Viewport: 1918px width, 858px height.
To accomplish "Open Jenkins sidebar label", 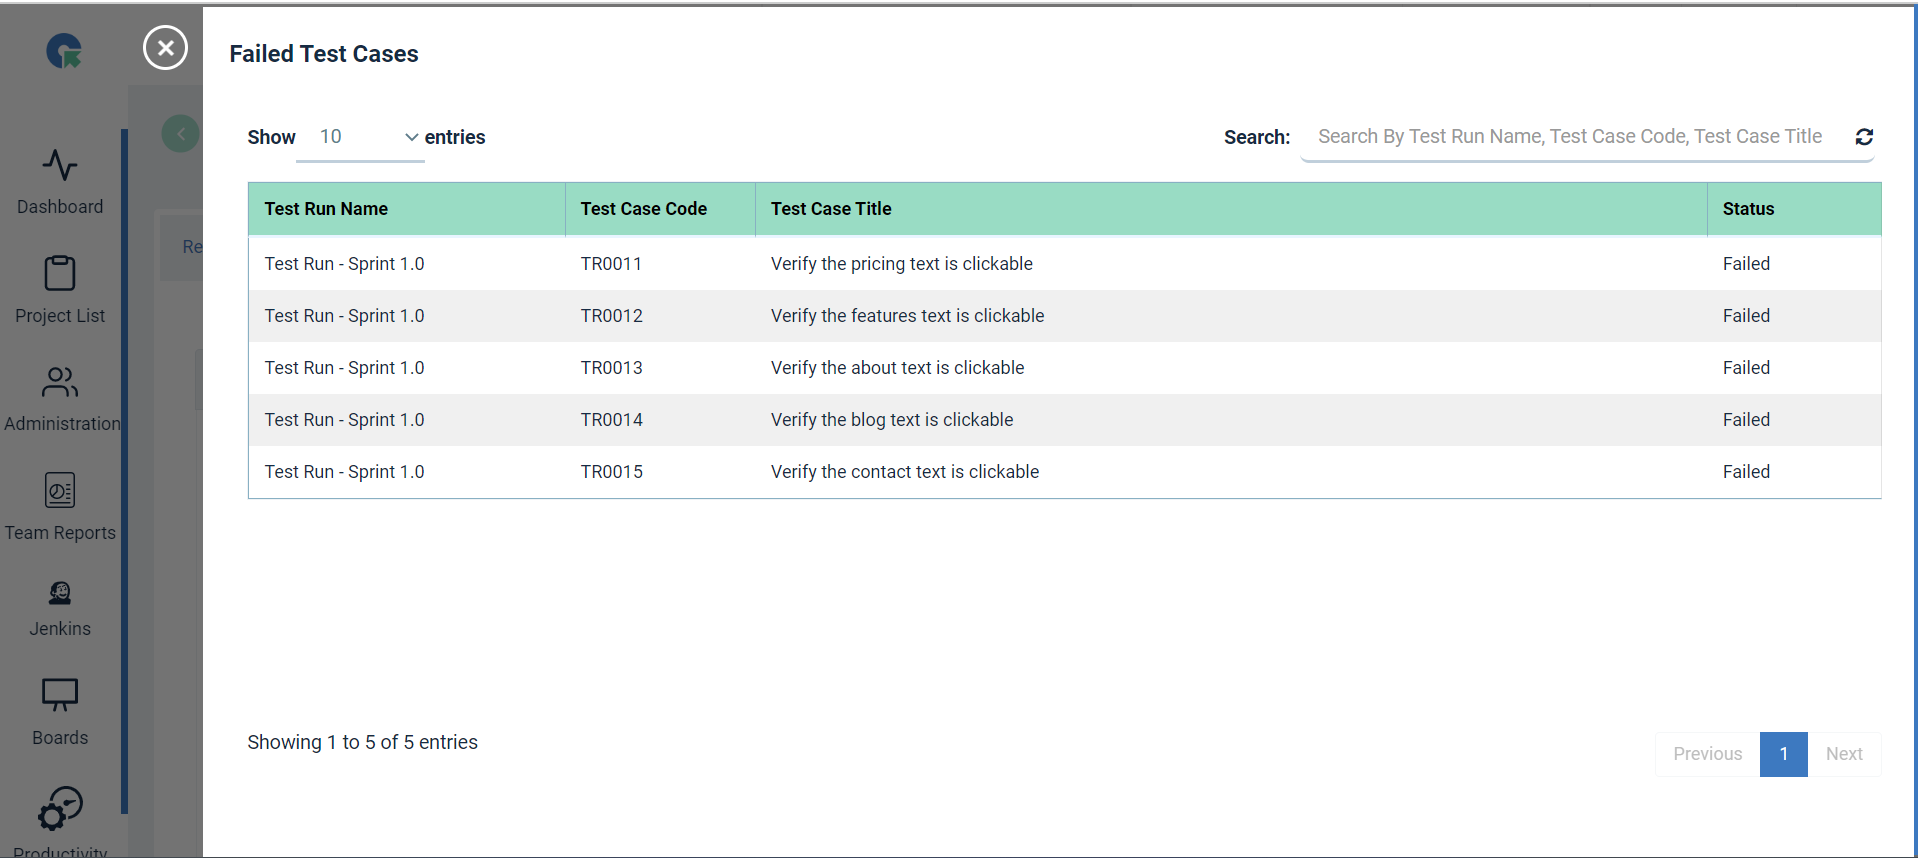I will (x=60, y=629).
